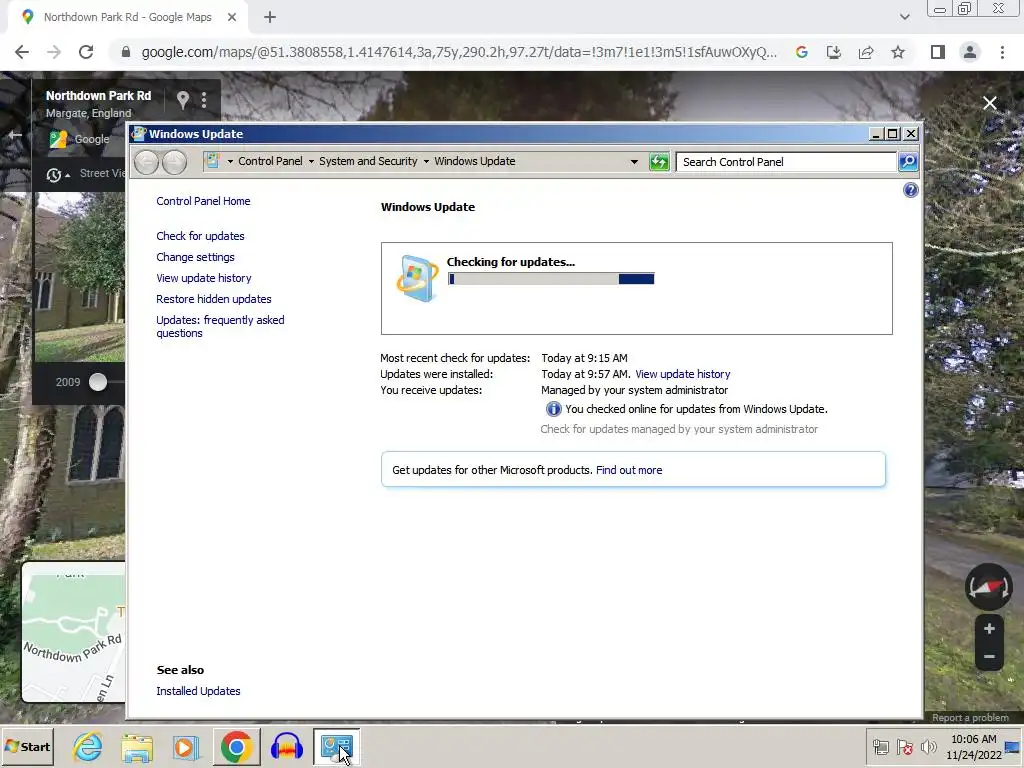Image resolution: width=1024 pixels, height=768 pixels.
Task: Reload the Chrome page
Action: (86, 52)
